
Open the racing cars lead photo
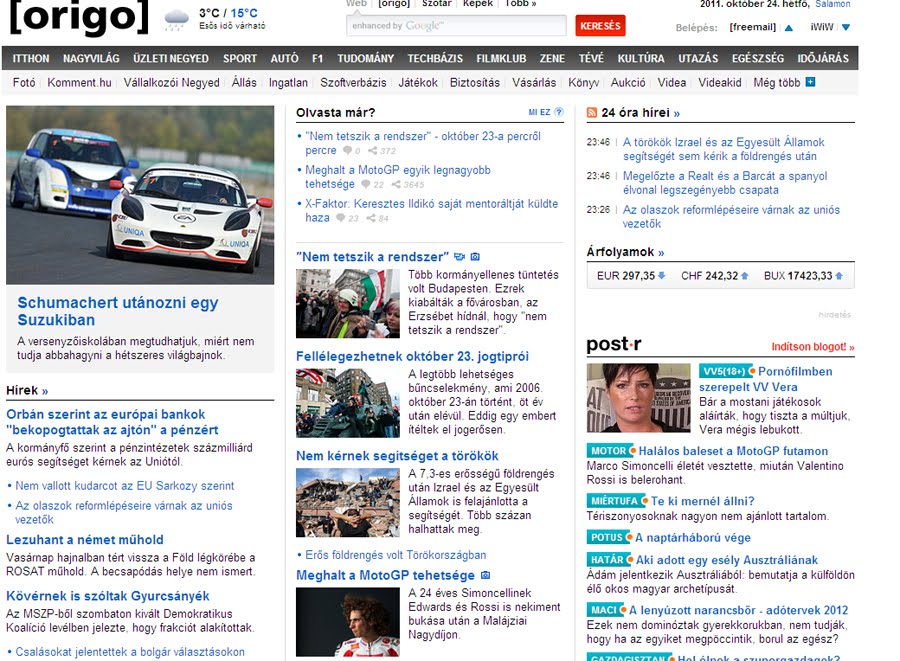point(140,195)
